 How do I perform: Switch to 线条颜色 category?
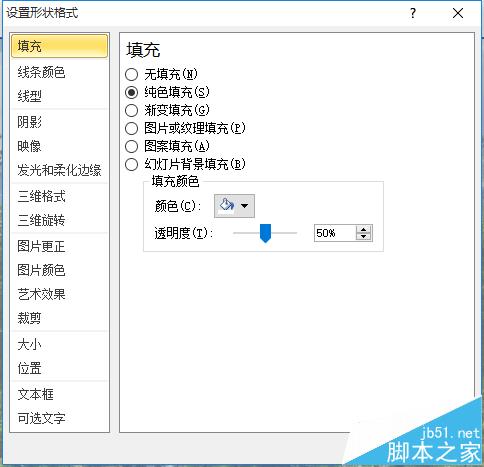click(x=60, y=72)
